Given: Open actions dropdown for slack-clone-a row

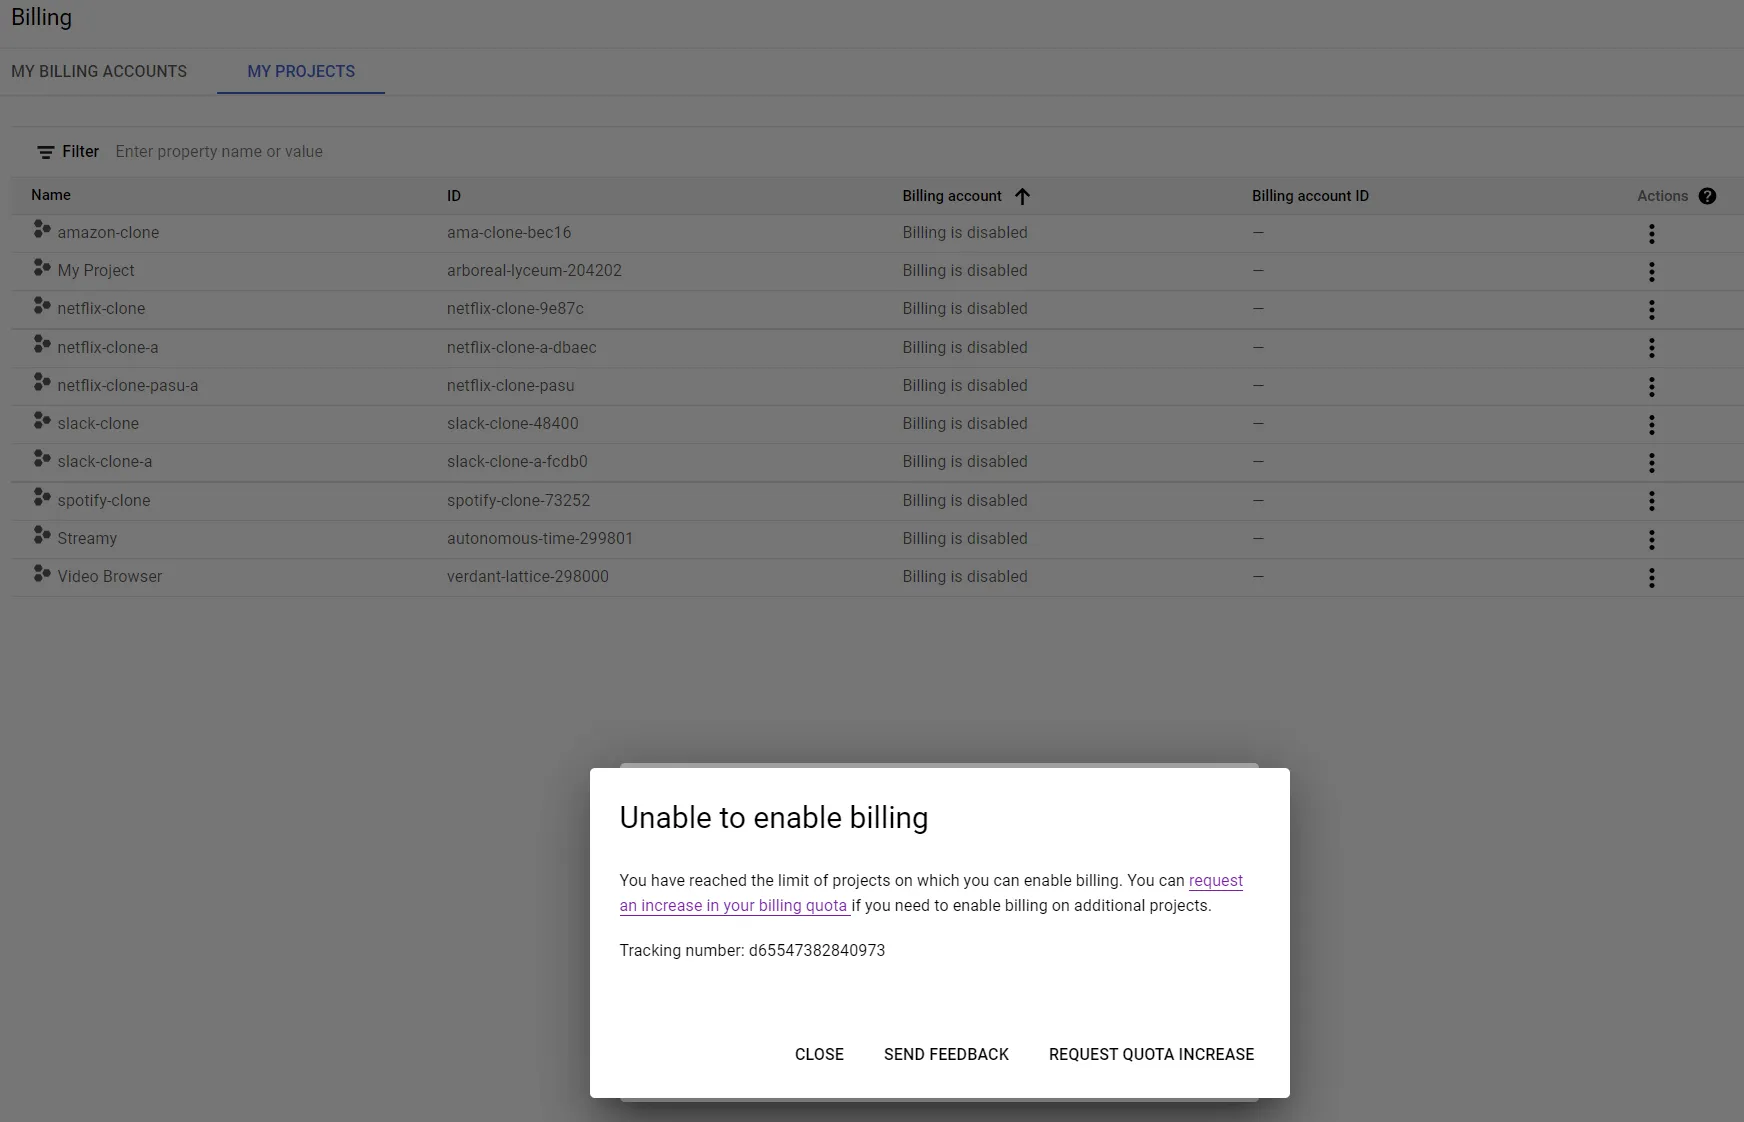Looking at the screenshot, I should (1651, 462).
